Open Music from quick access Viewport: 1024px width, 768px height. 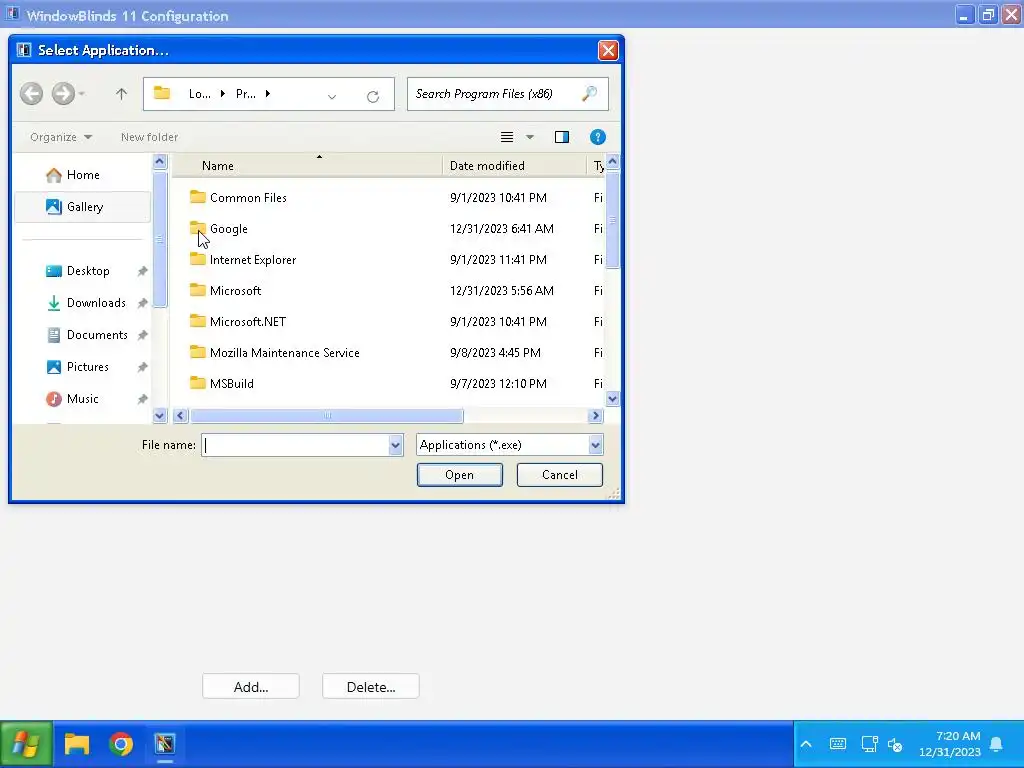tap(83, 399)
